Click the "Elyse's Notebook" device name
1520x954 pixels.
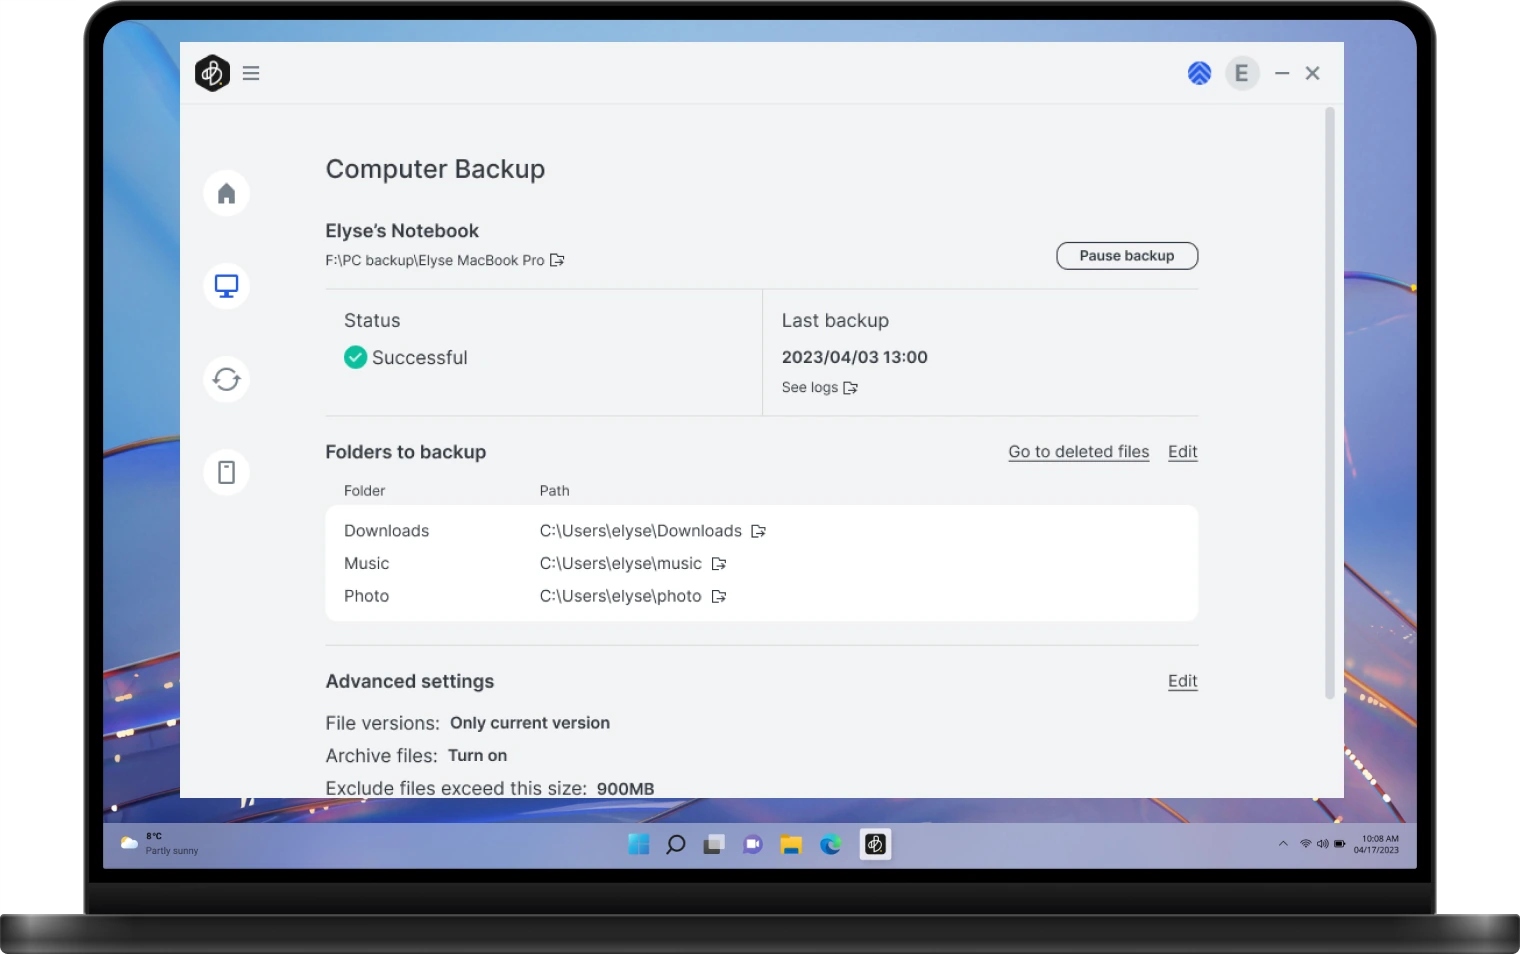[x=402, y=231]
